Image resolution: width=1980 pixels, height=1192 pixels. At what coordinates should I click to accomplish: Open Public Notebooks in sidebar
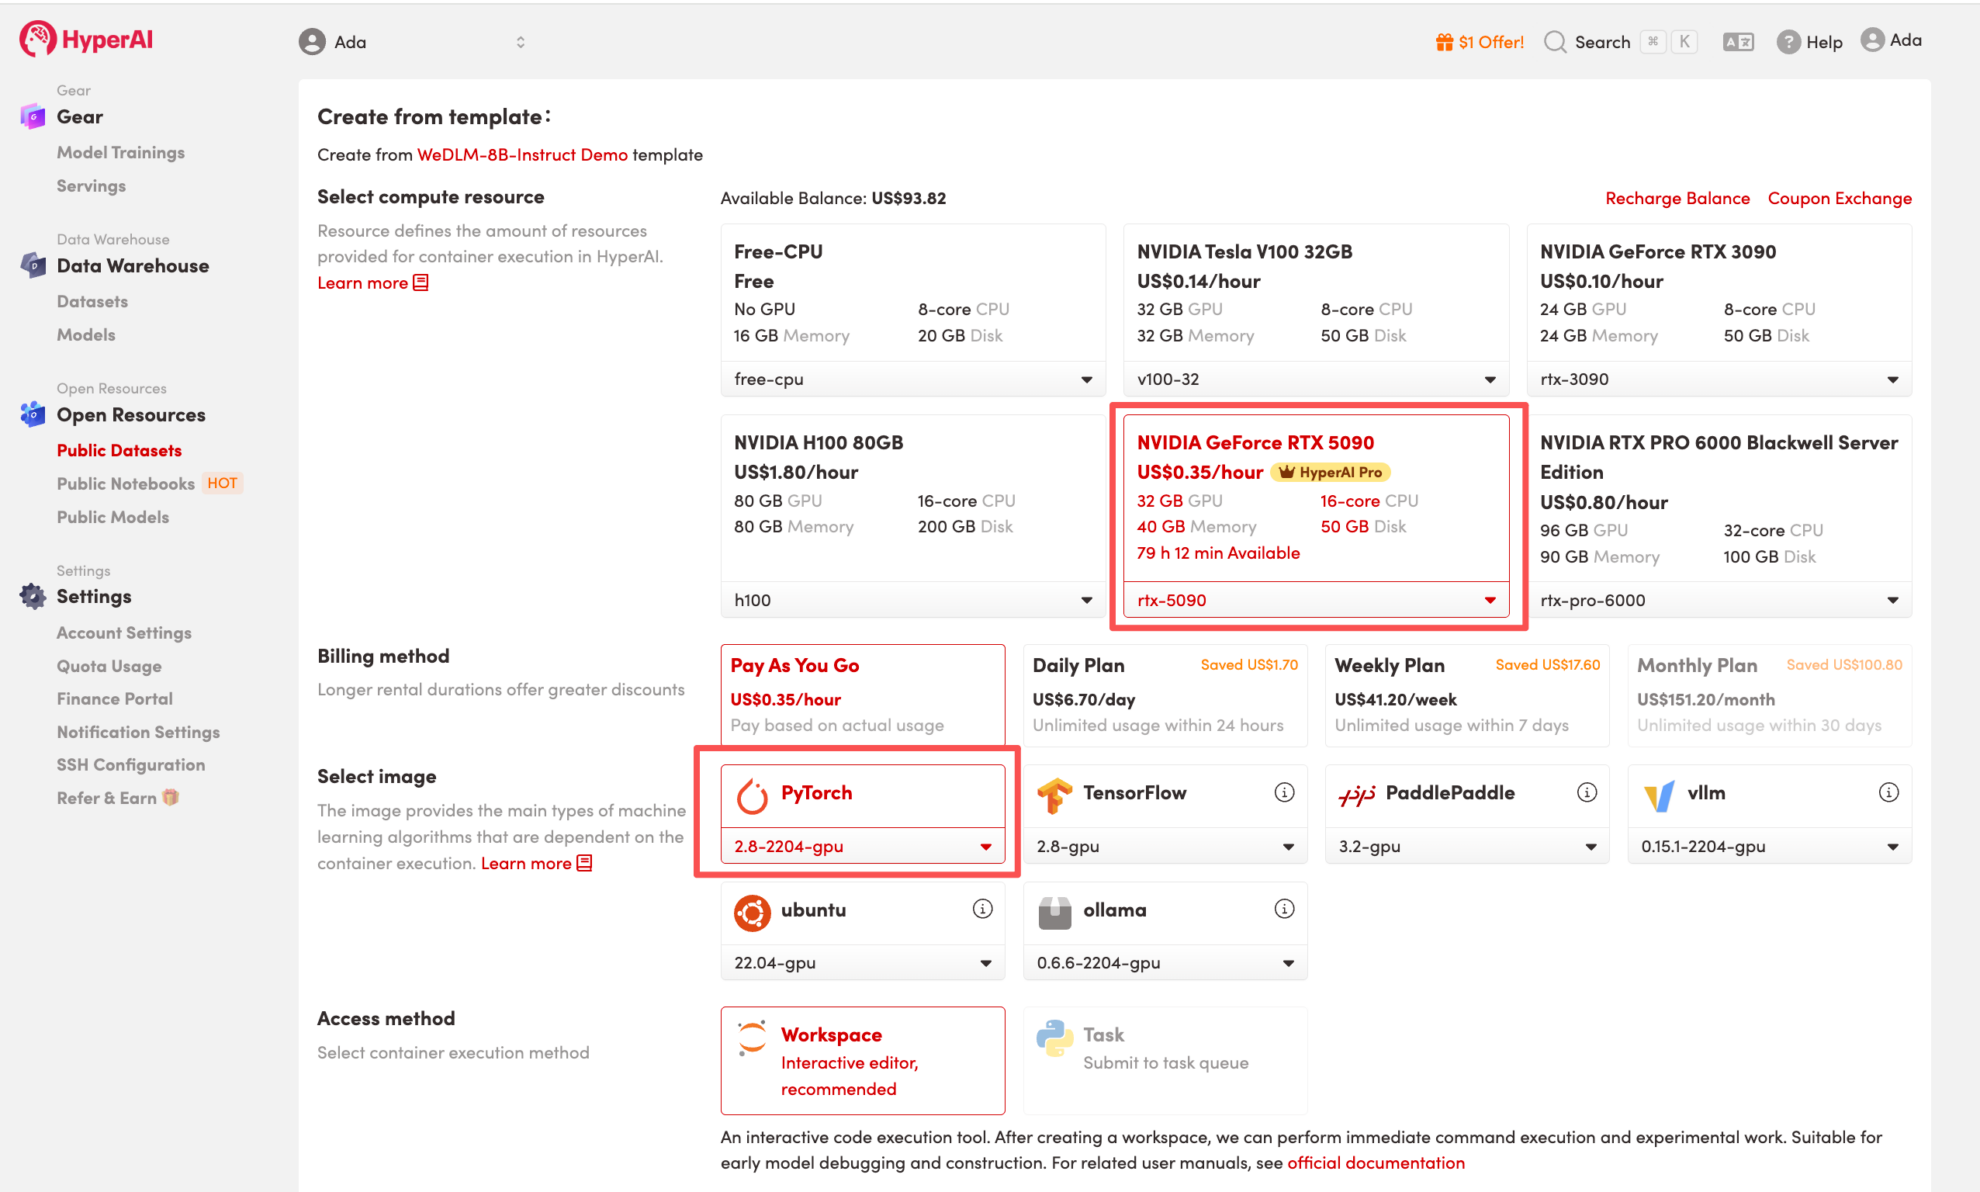(126, 484)
